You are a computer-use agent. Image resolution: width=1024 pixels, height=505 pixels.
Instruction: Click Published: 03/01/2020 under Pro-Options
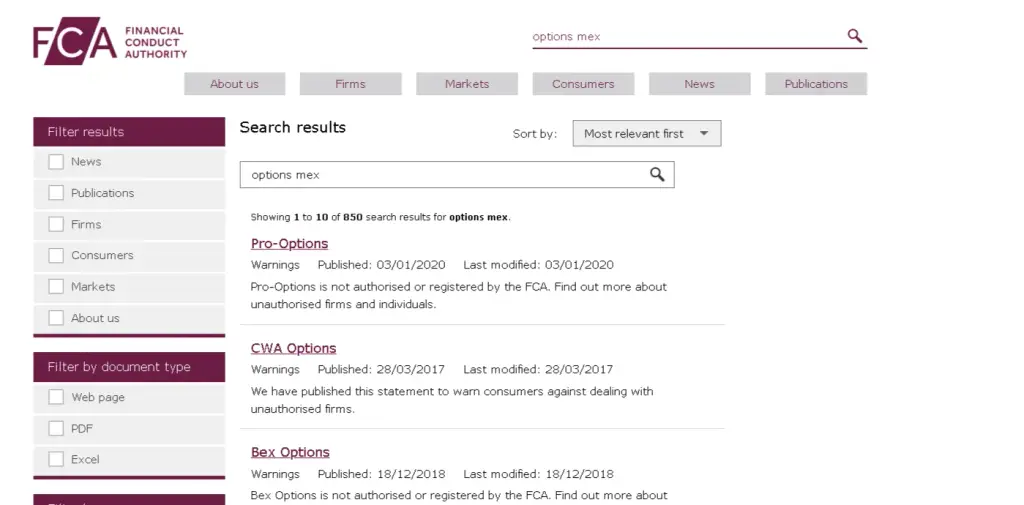[381, 265]
